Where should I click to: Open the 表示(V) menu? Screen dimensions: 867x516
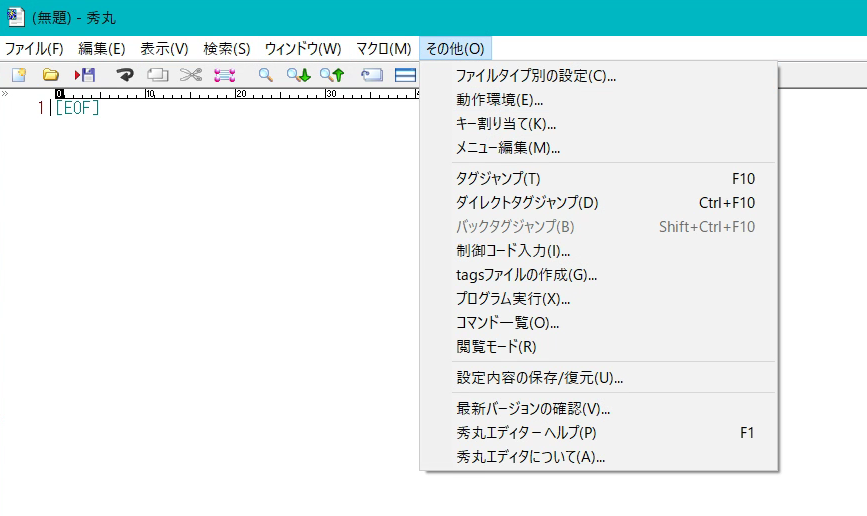tap(164, 49)
